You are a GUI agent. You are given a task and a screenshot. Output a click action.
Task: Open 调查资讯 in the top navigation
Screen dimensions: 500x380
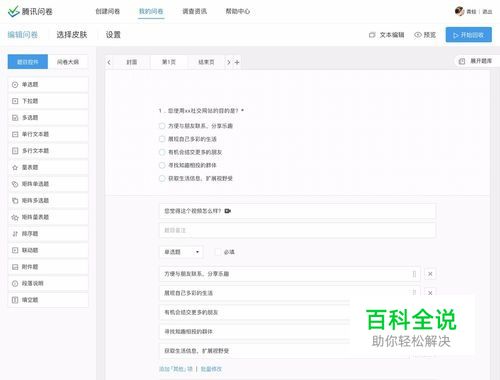click(194, 11)
